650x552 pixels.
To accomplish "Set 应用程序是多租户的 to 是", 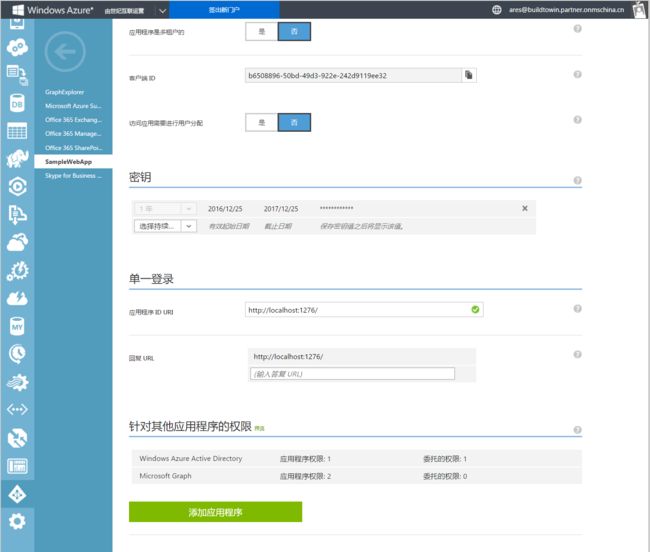I will tap(262, 31).
